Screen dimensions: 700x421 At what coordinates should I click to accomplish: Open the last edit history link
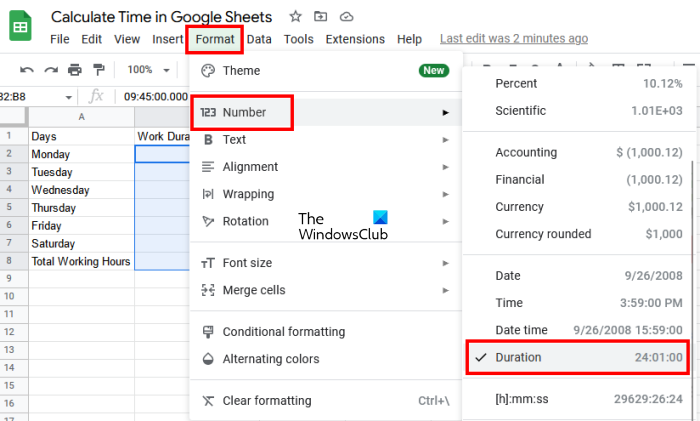click(515, 39)
